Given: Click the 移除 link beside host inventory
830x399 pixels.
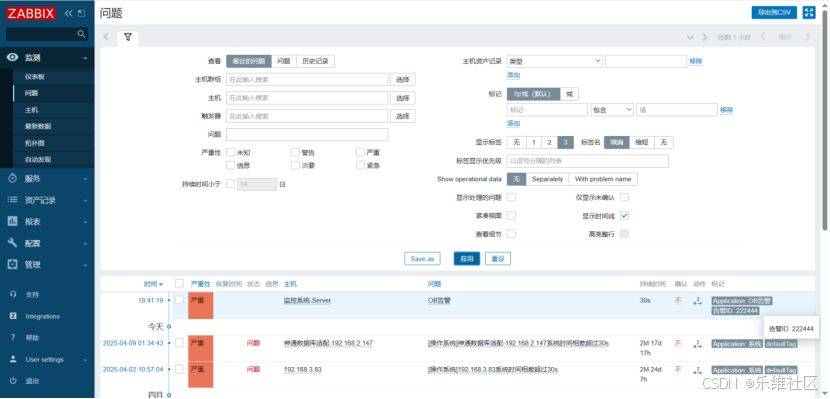Looking at the screenshot, I should 696,61.
